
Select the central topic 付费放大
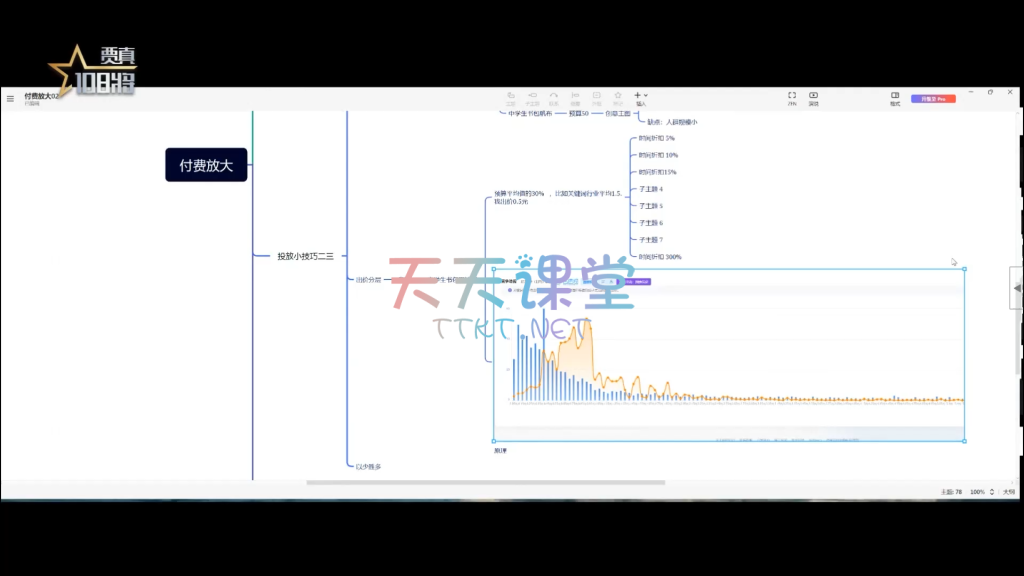tap(206, 165)
